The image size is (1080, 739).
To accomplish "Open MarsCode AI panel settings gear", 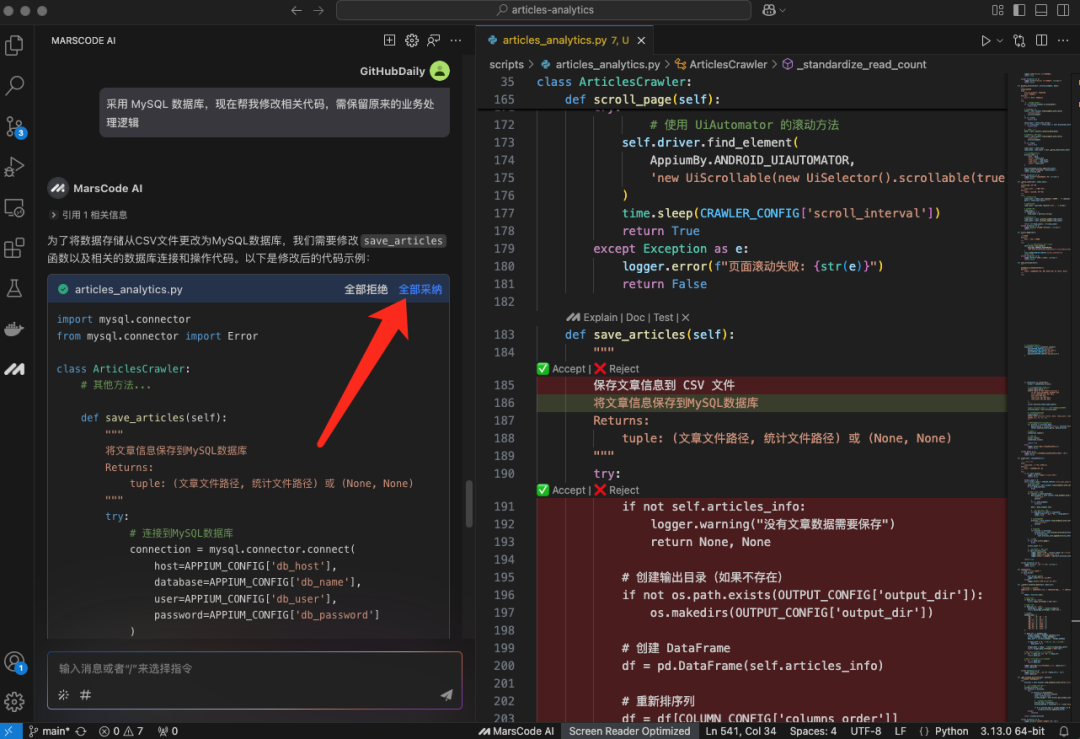I will click(x=411, y=41).
